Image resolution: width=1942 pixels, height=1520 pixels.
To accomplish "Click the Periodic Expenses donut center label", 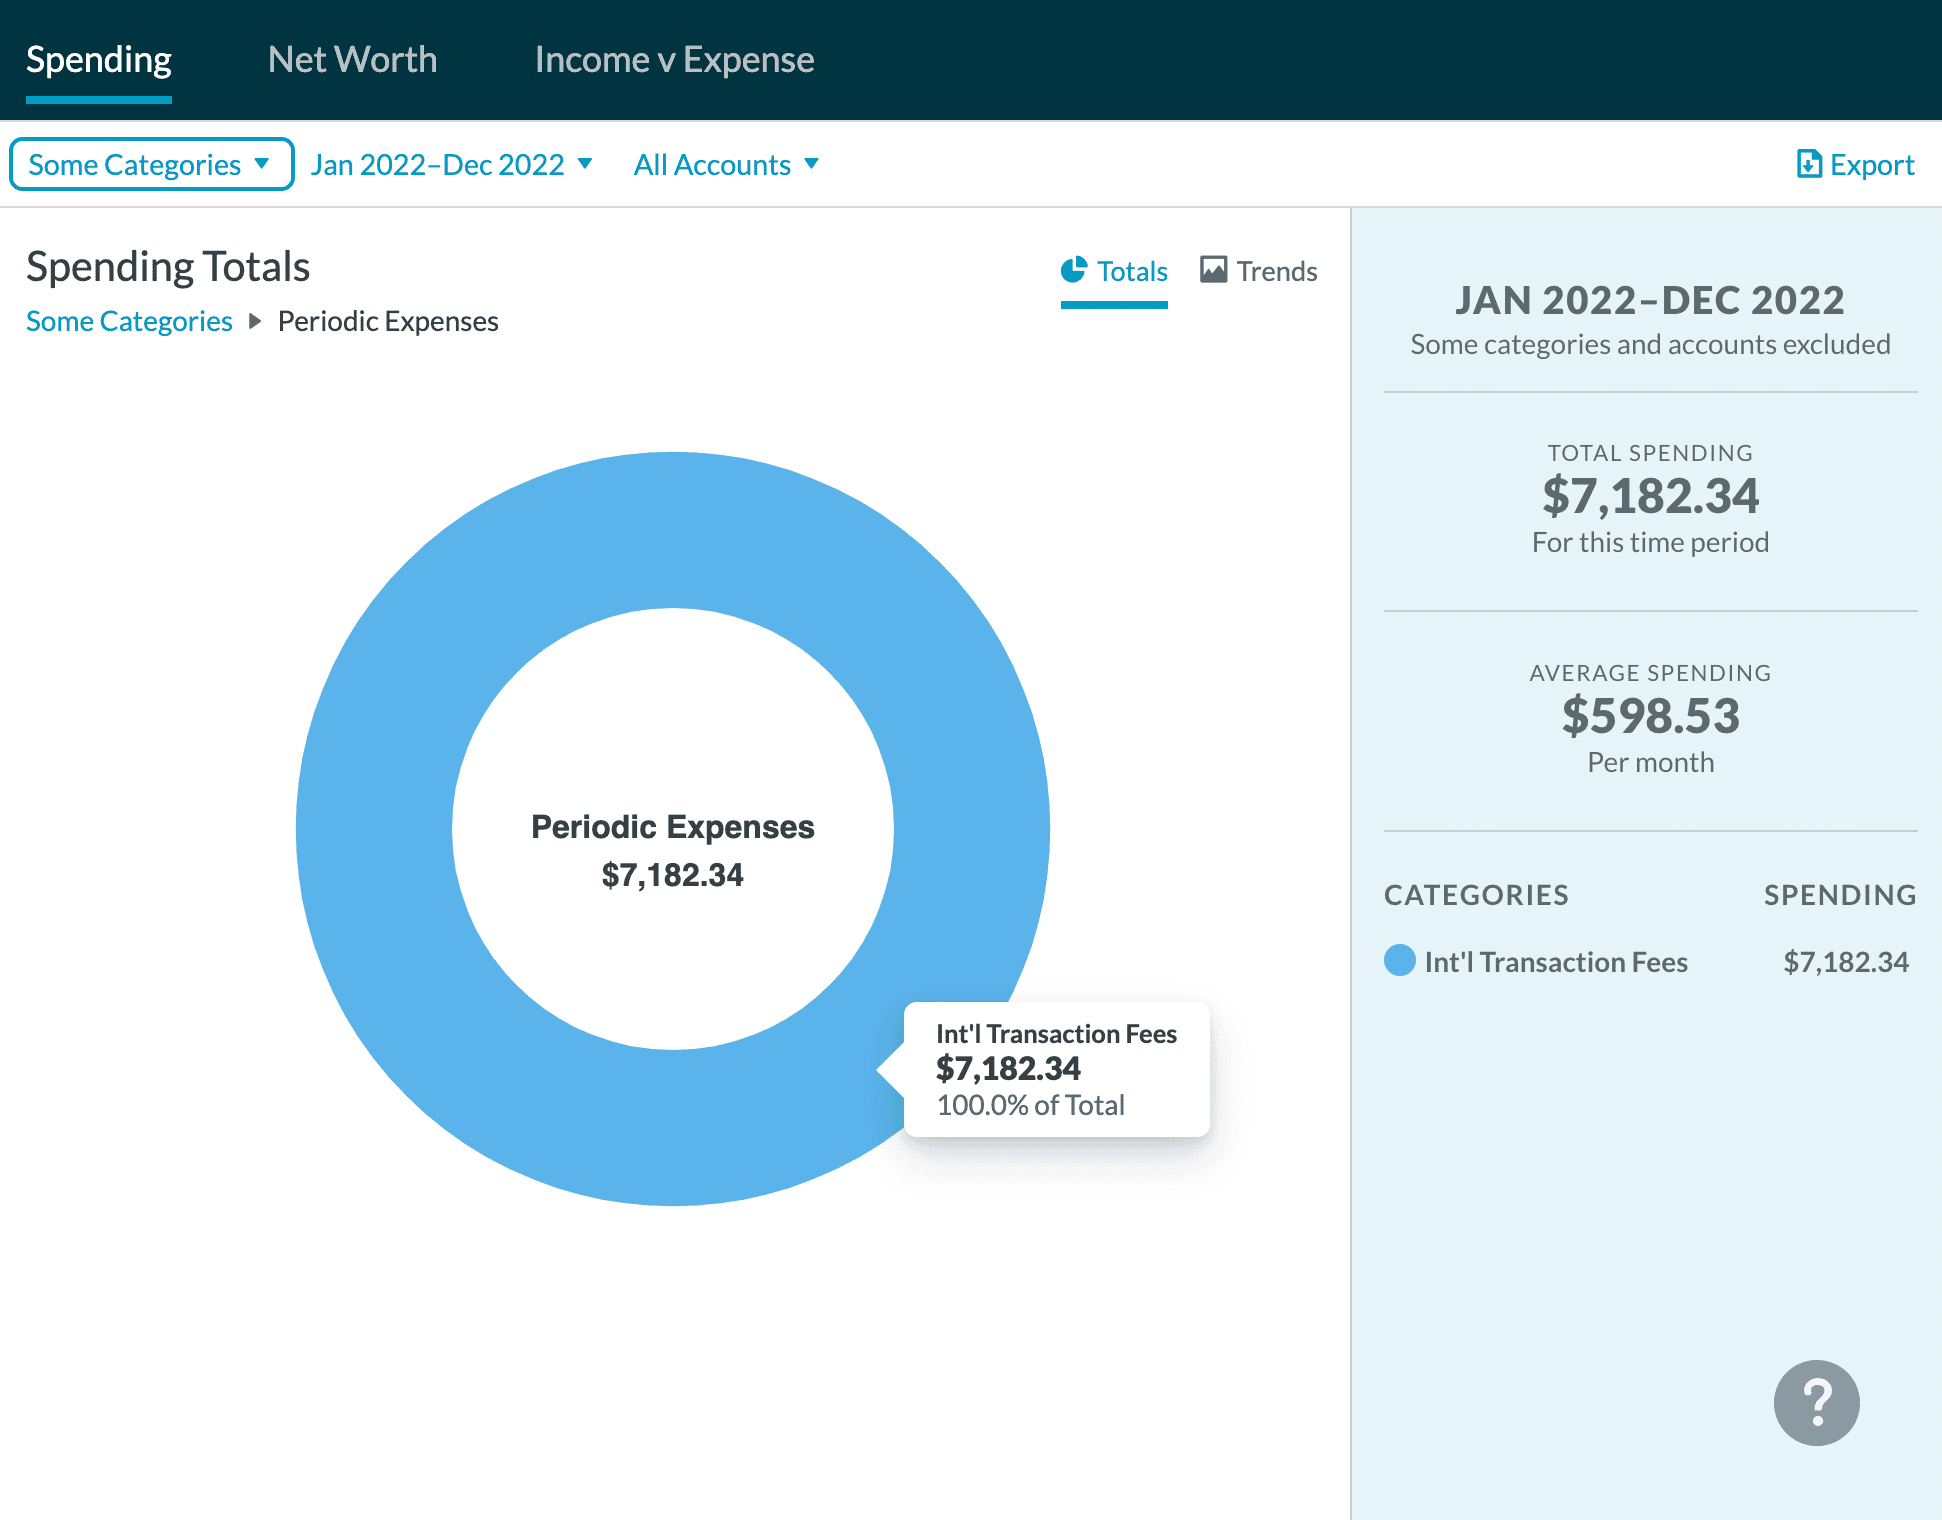I will tap(672, 827).
